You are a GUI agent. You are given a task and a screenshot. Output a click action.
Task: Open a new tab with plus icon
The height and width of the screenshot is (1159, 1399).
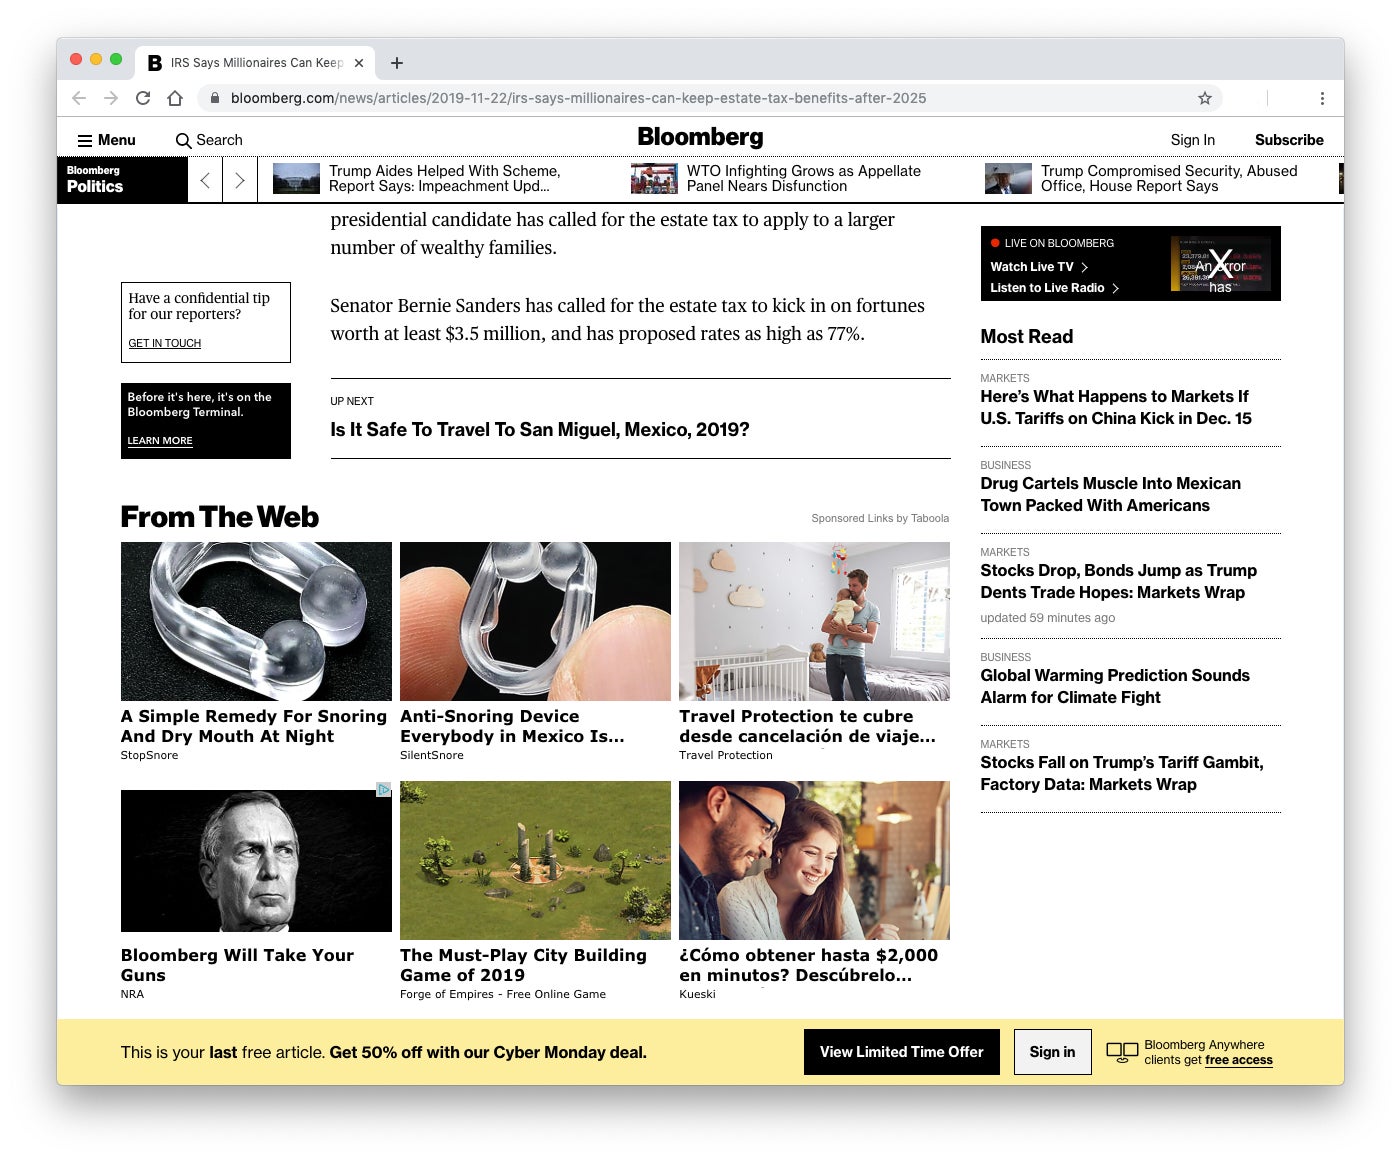tap(397, 63)
